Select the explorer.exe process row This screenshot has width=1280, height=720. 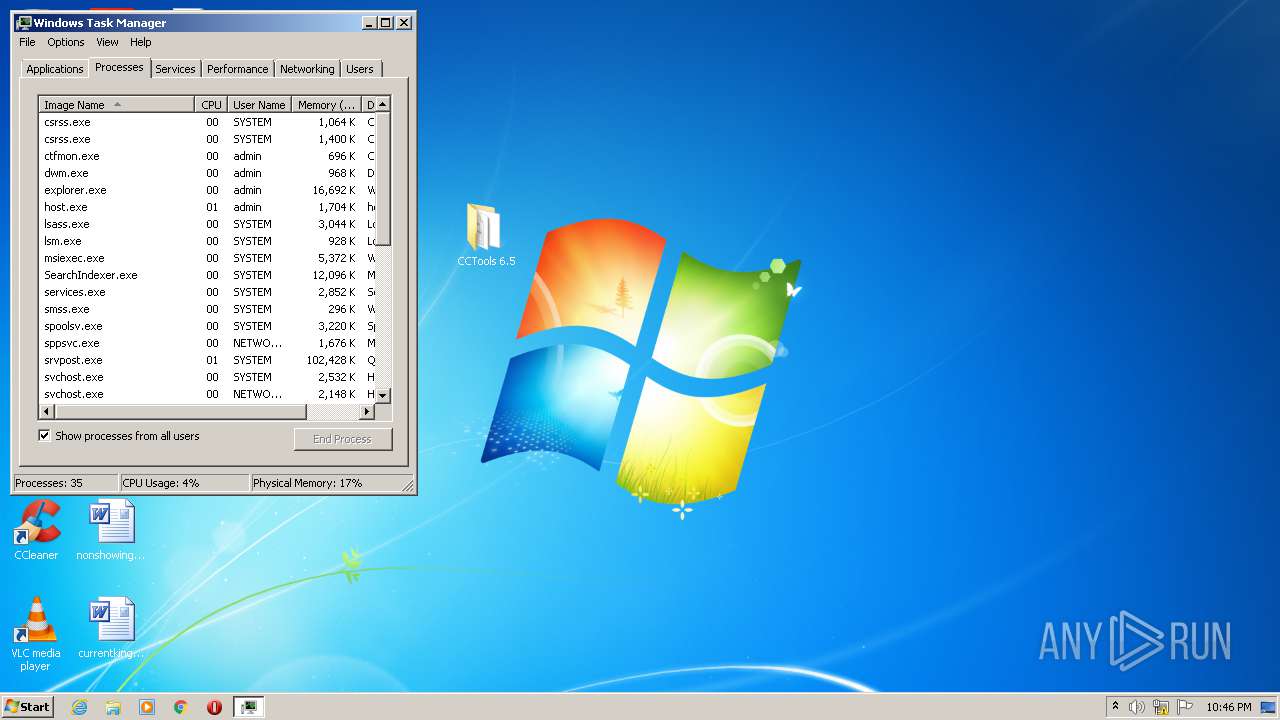click(x=207, y=190)
